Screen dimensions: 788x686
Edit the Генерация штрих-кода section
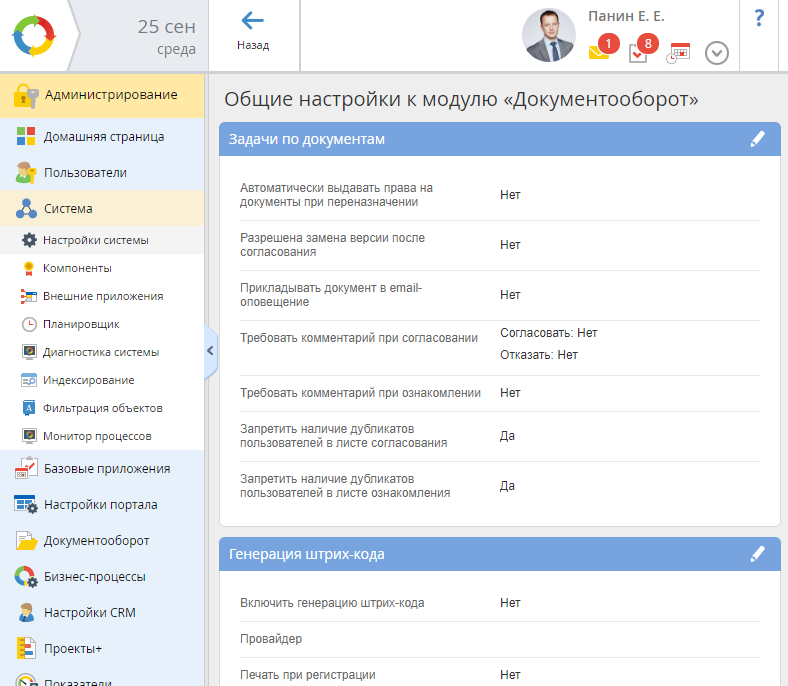[x=757, y=553]
